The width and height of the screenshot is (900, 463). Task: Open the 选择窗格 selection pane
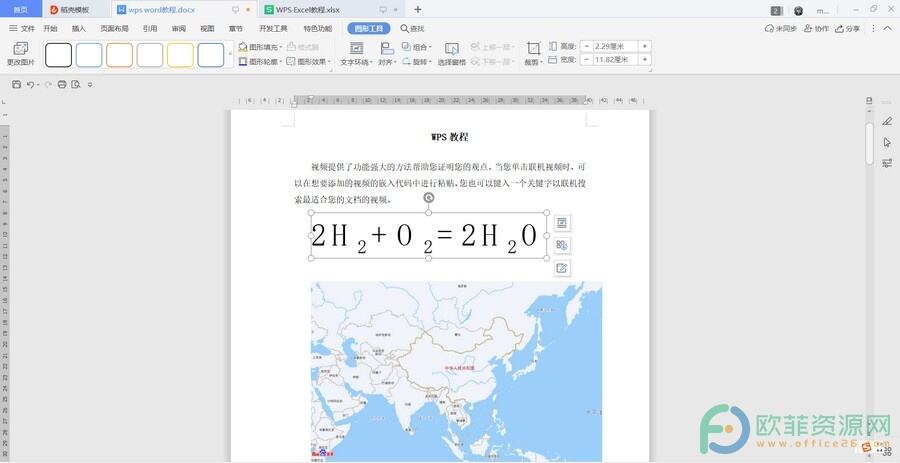pyautogui.click(x=452, y=54)
